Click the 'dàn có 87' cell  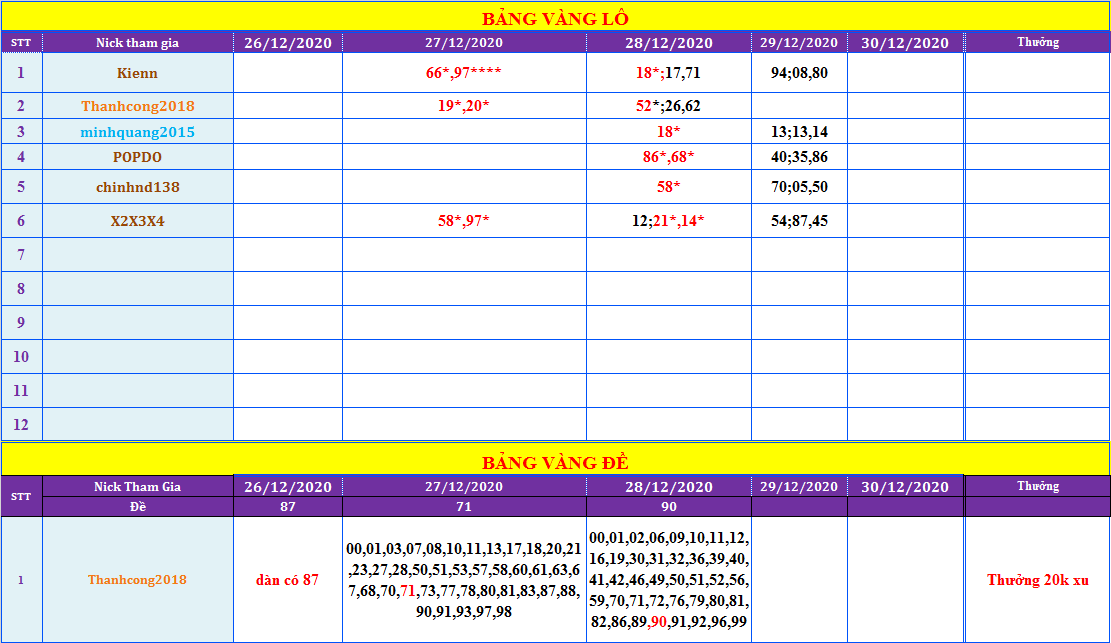[288, 580]
